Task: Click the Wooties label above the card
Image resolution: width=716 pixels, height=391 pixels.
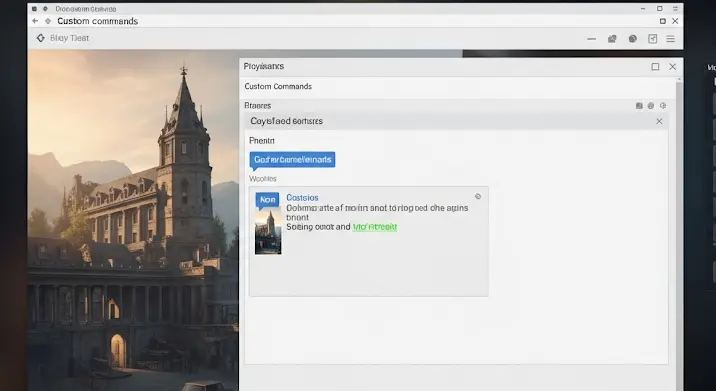Action: (x=263, y=179)
